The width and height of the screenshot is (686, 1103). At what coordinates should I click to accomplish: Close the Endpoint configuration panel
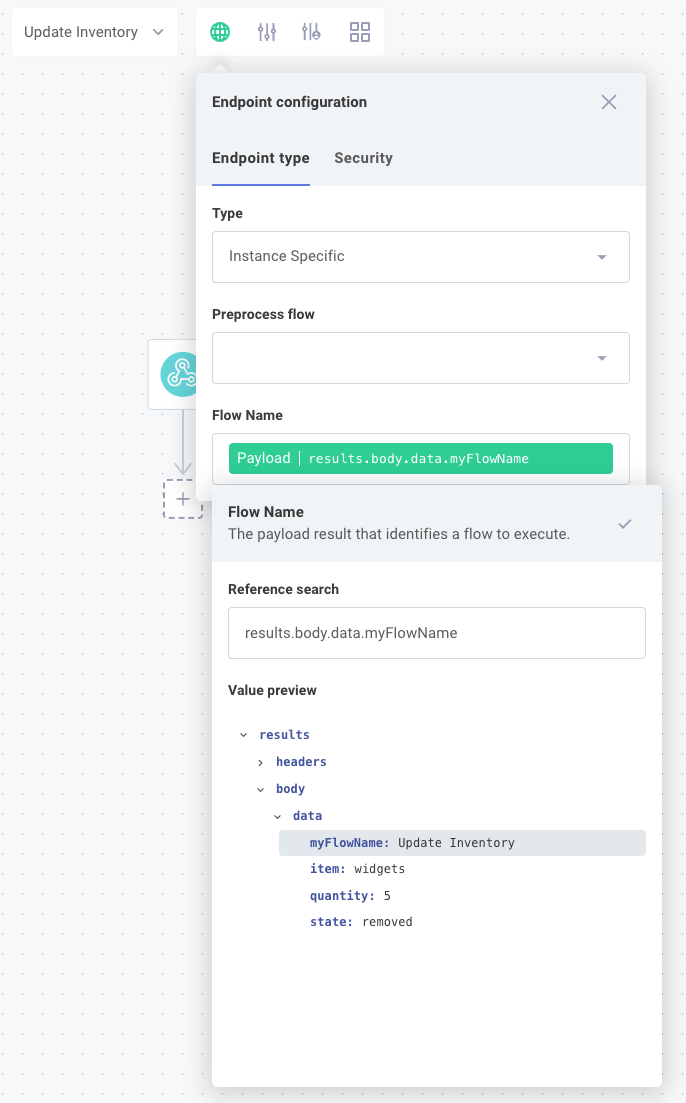pos(609,101)
